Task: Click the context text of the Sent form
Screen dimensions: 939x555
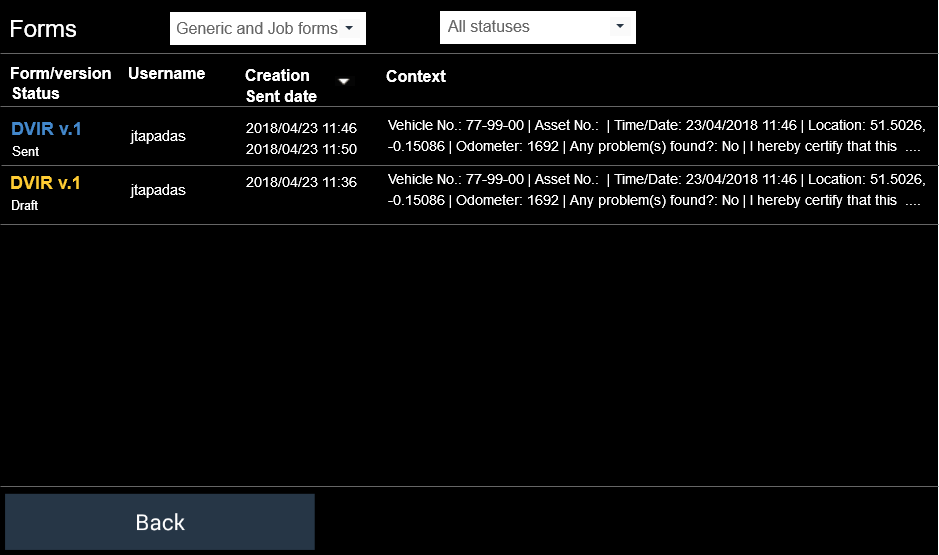Action: (655, 136)
